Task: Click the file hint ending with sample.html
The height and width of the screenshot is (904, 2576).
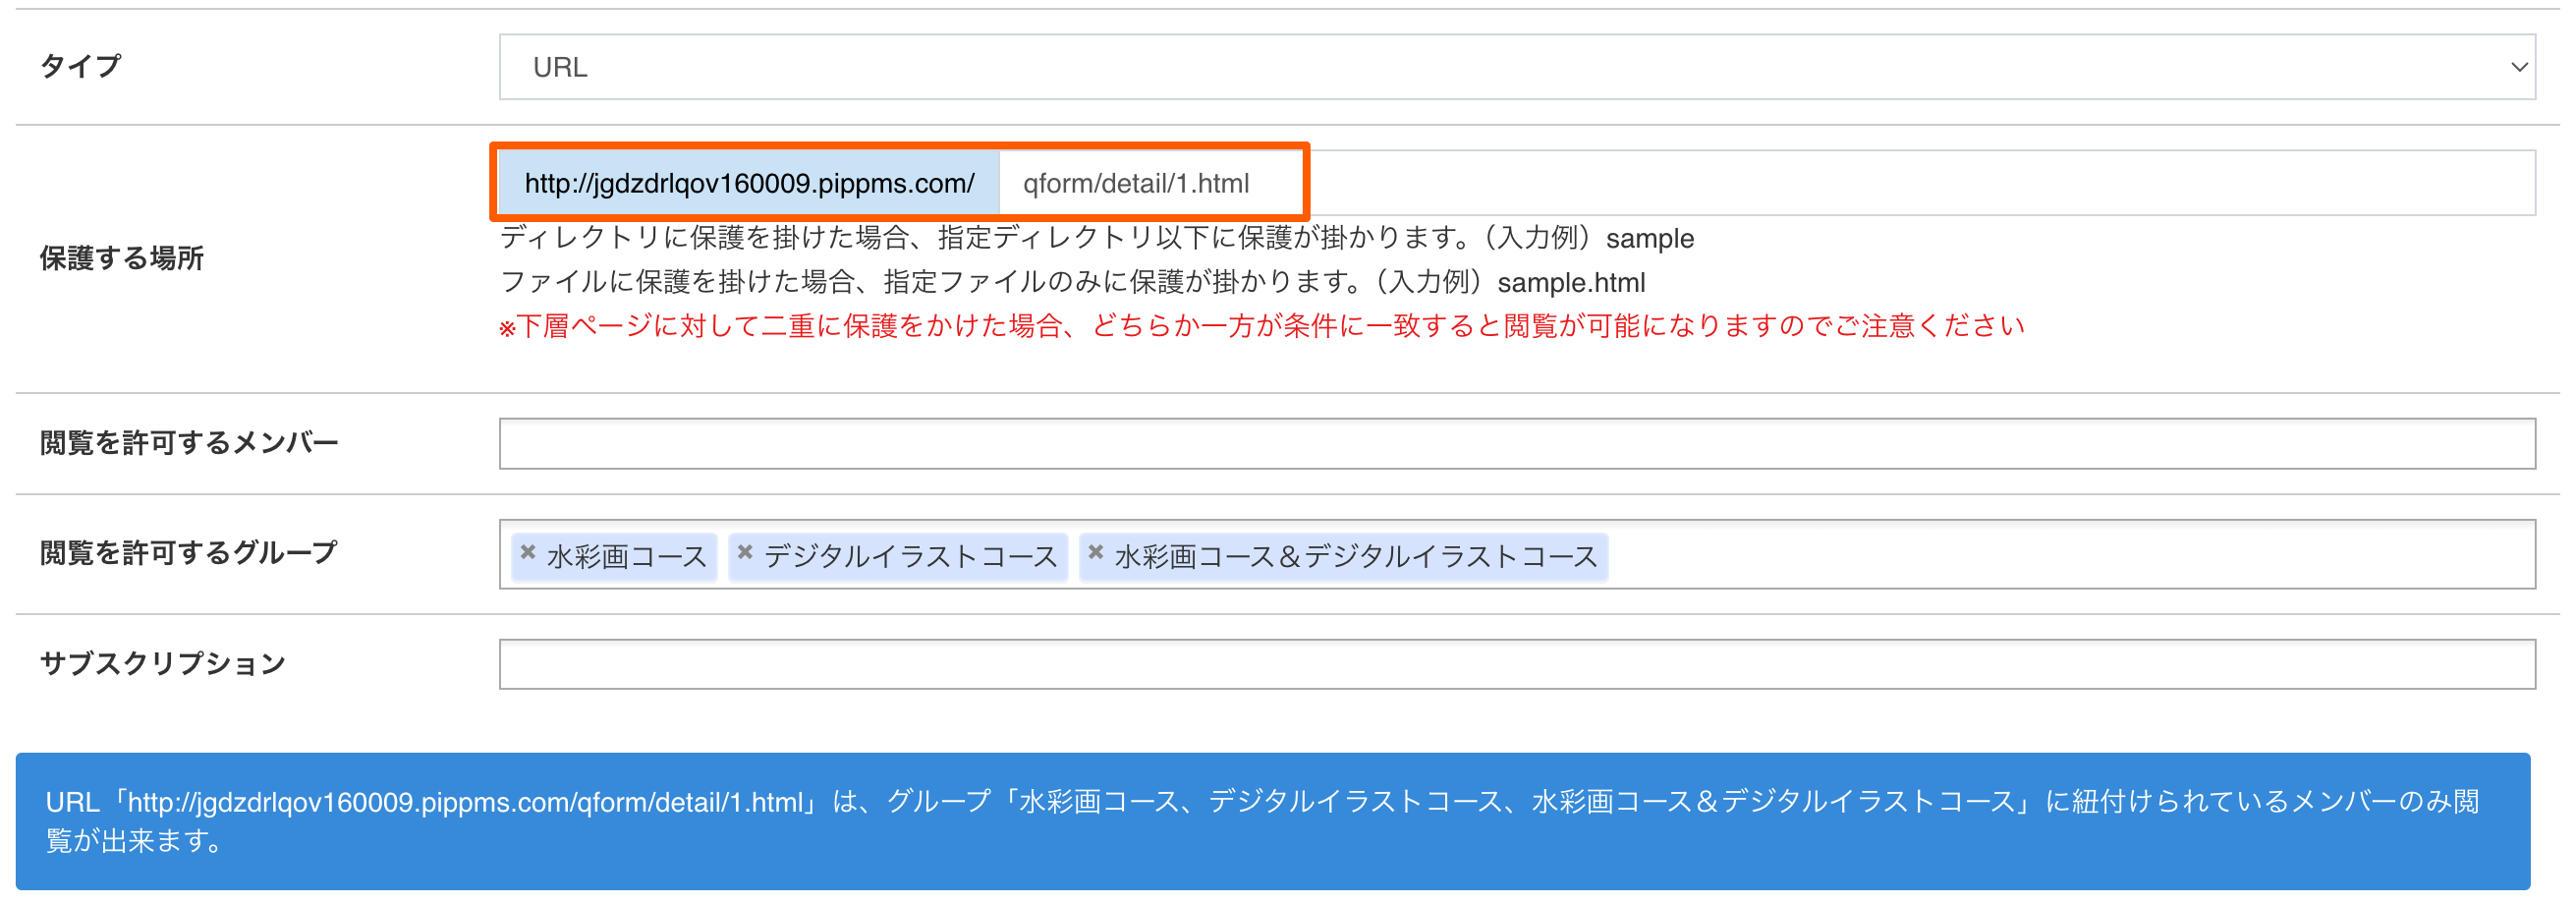Action: 1072,282
